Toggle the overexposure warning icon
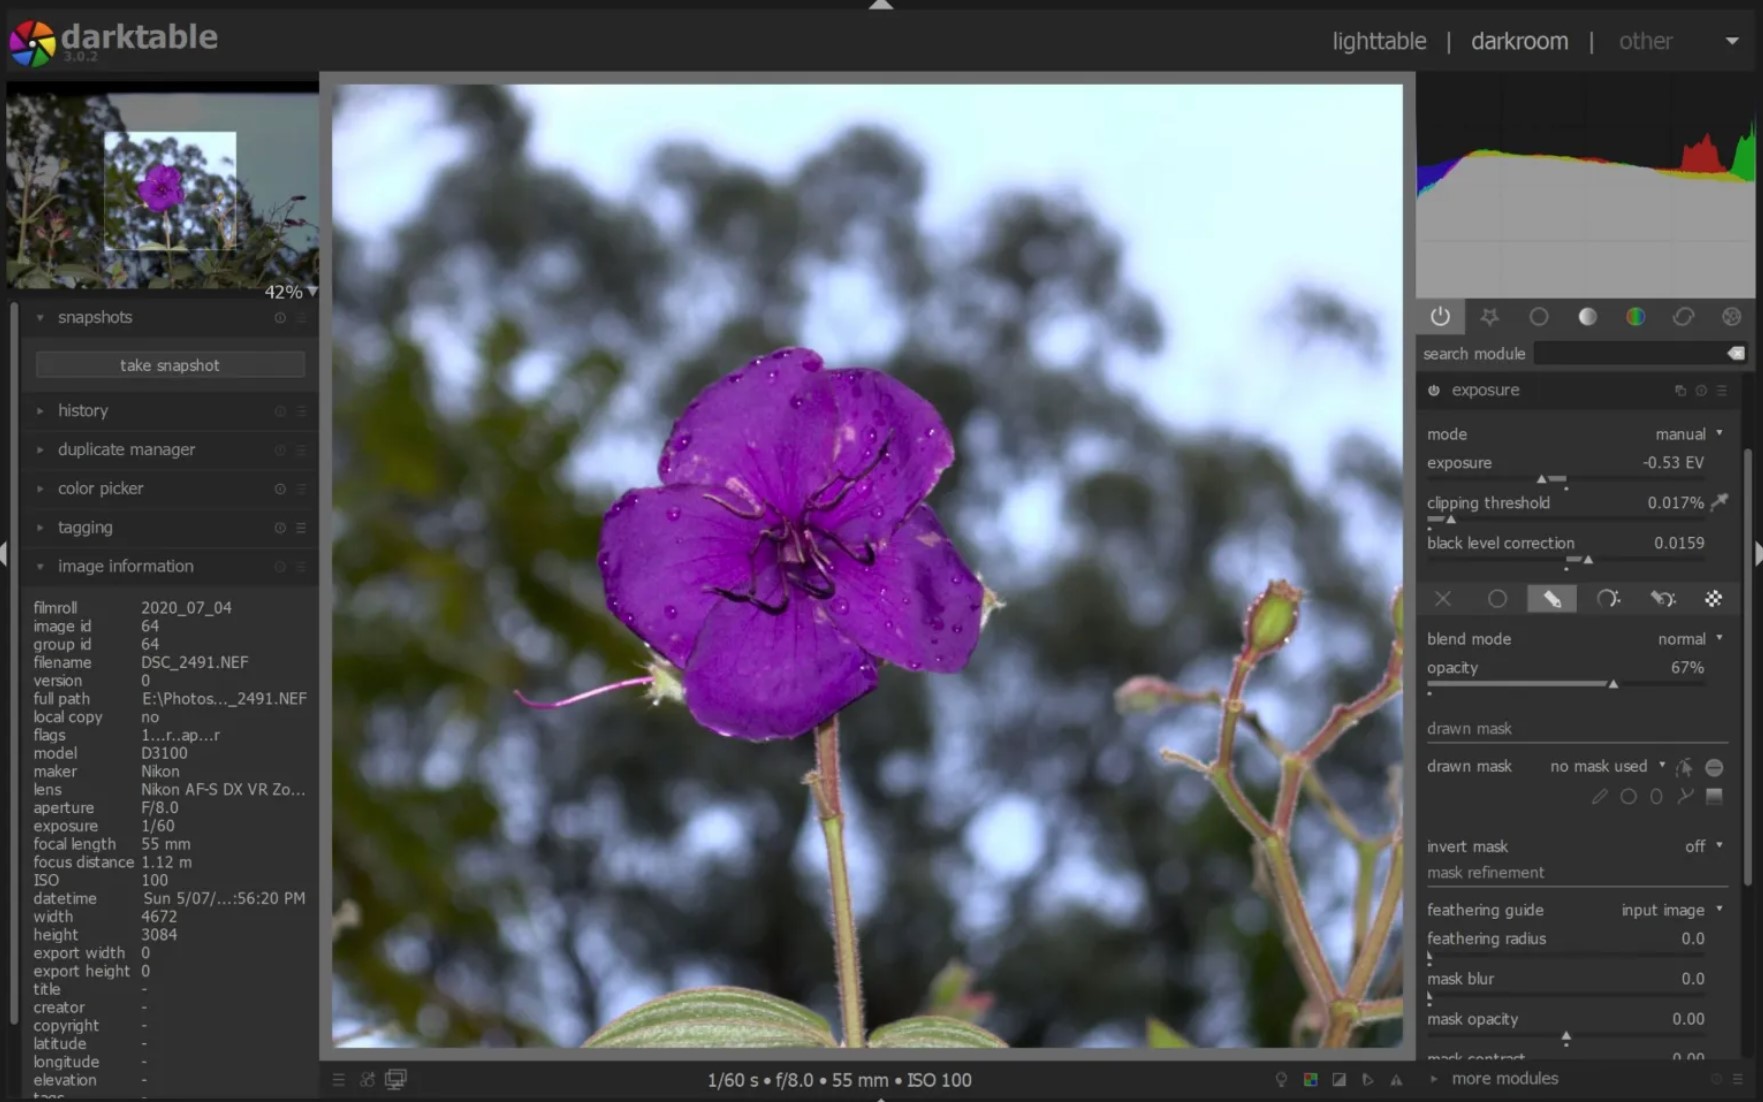This screenshot has height=1102, width=1763. [1339, 1080]
